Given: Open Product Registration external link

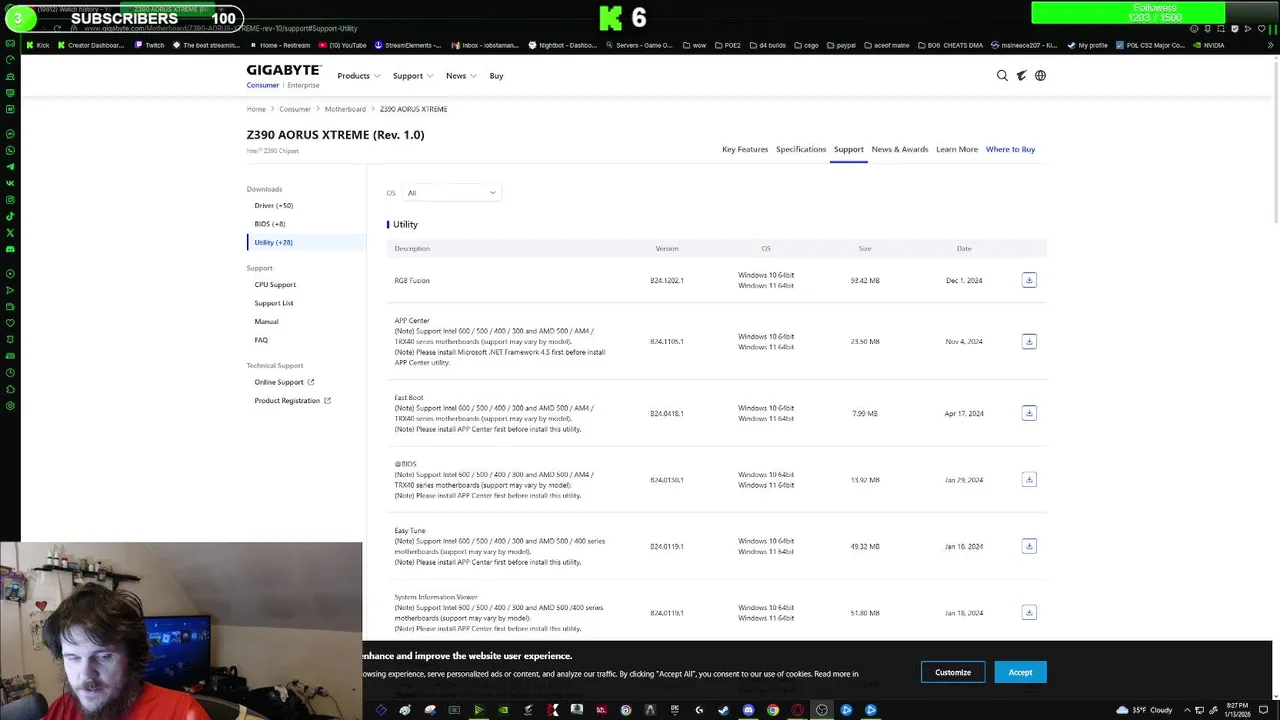Looking at the screenshot, I should pyautogui.click(x=292, y=400).
